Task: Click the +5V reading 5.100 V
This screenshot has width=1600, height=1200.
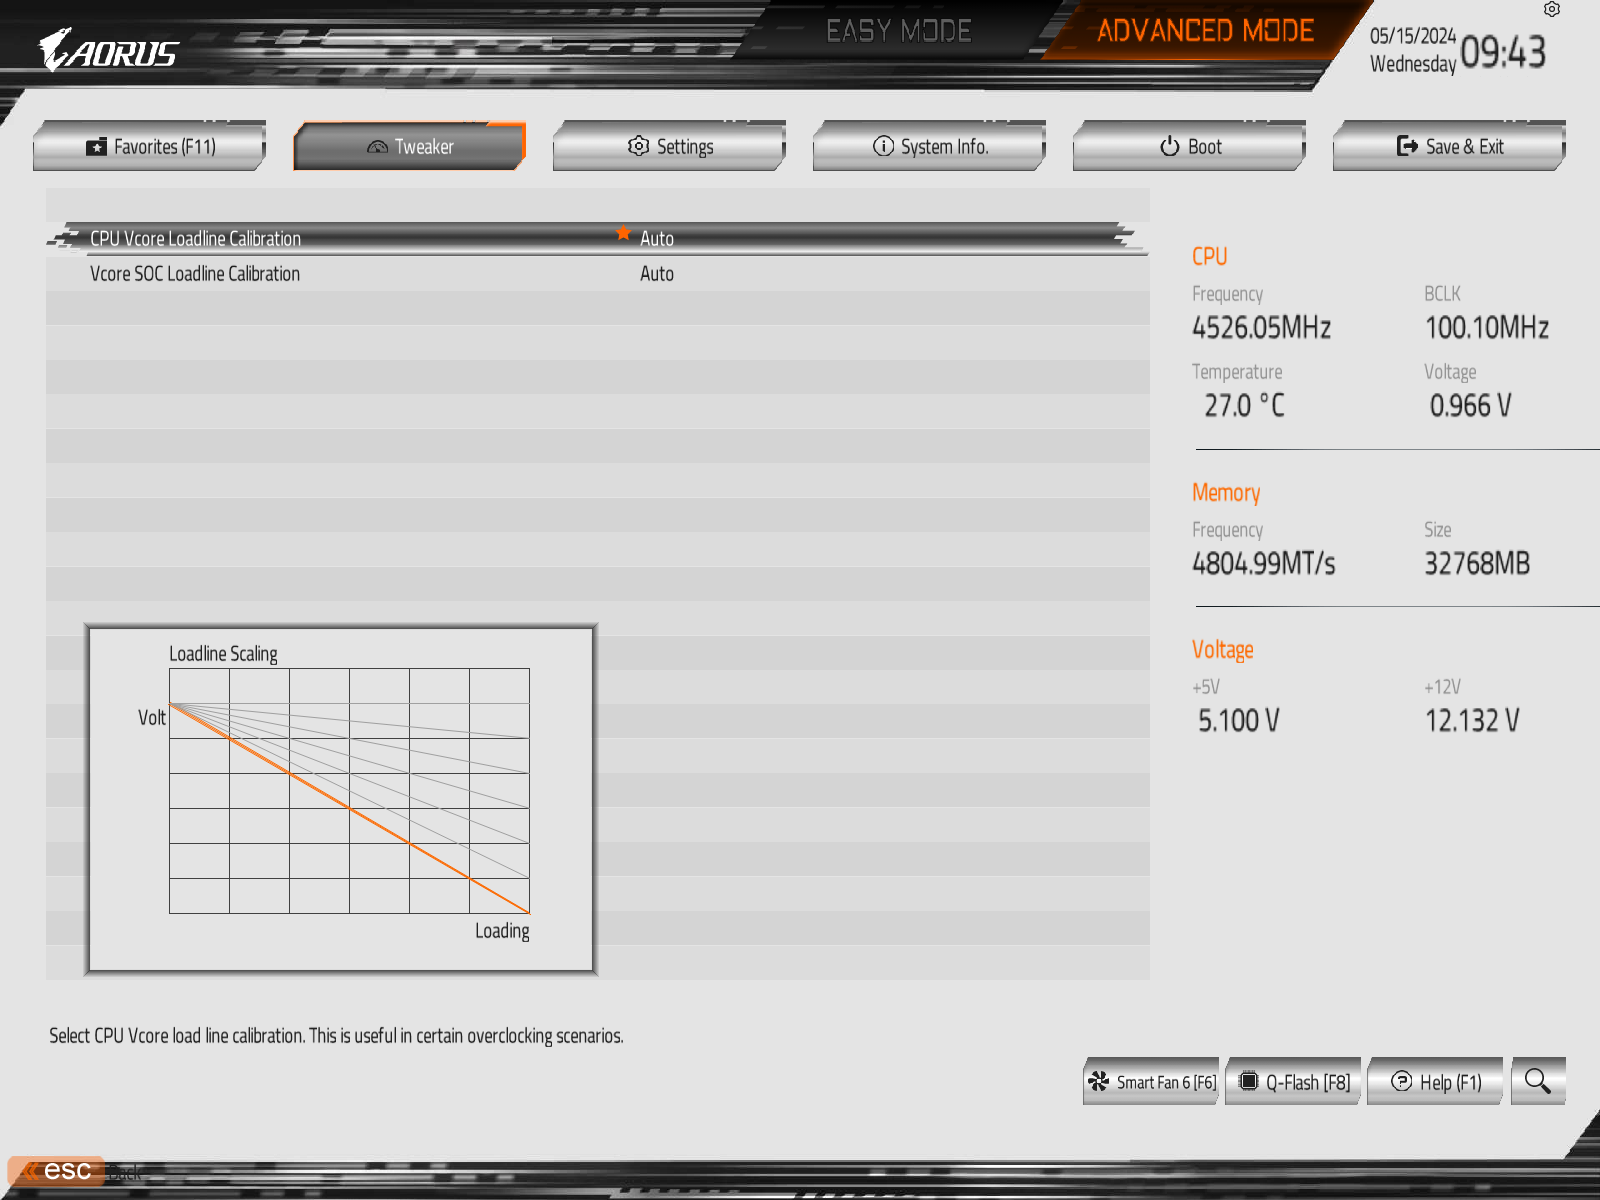Action: pos(1239,721)
